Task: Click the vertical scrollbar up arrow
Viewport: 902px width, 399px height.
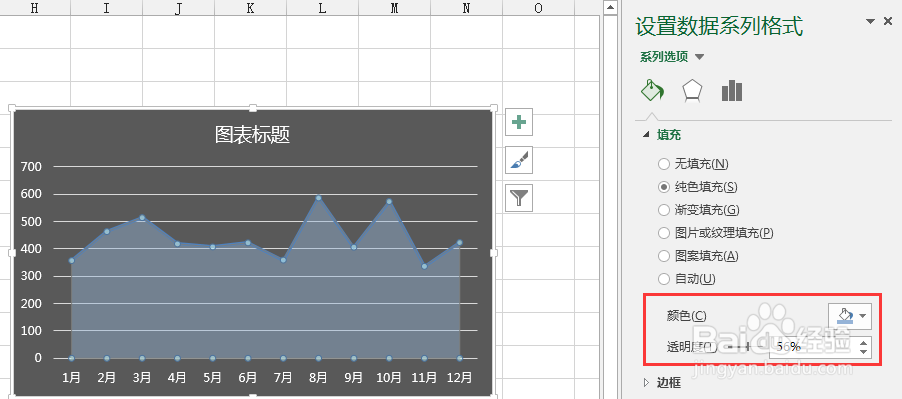Action: pos(610,7)
